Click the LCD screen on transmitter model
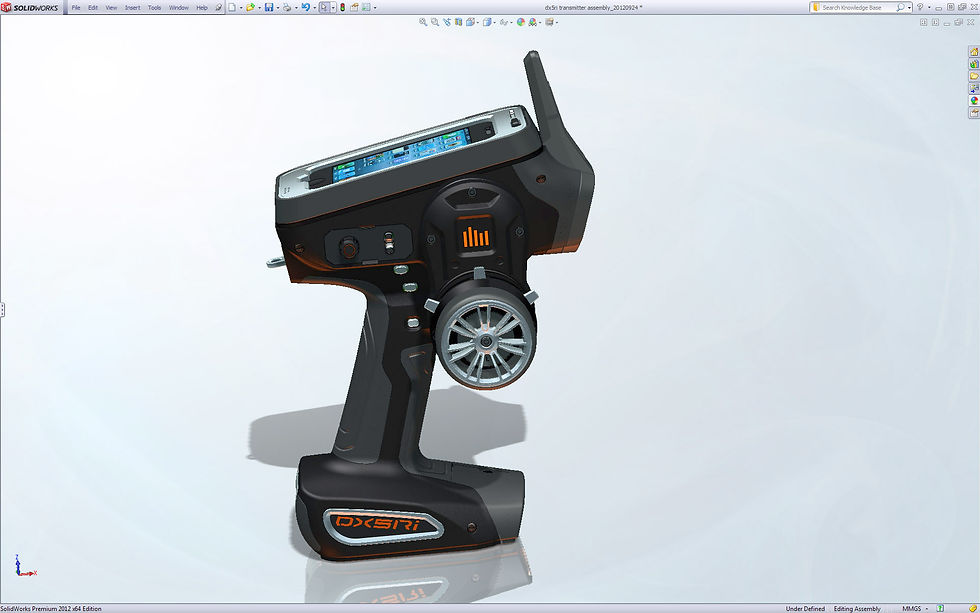 400,154
